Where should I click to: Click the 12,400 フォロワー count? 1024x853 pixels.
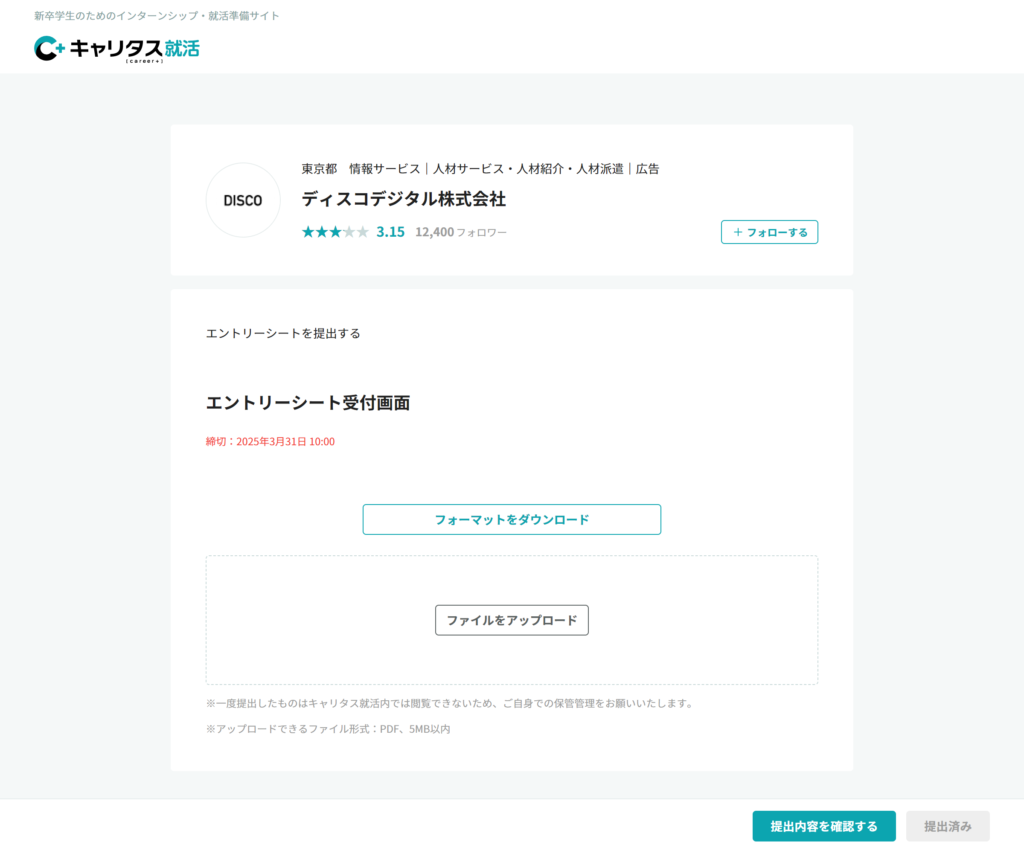[x=461, y=232]
